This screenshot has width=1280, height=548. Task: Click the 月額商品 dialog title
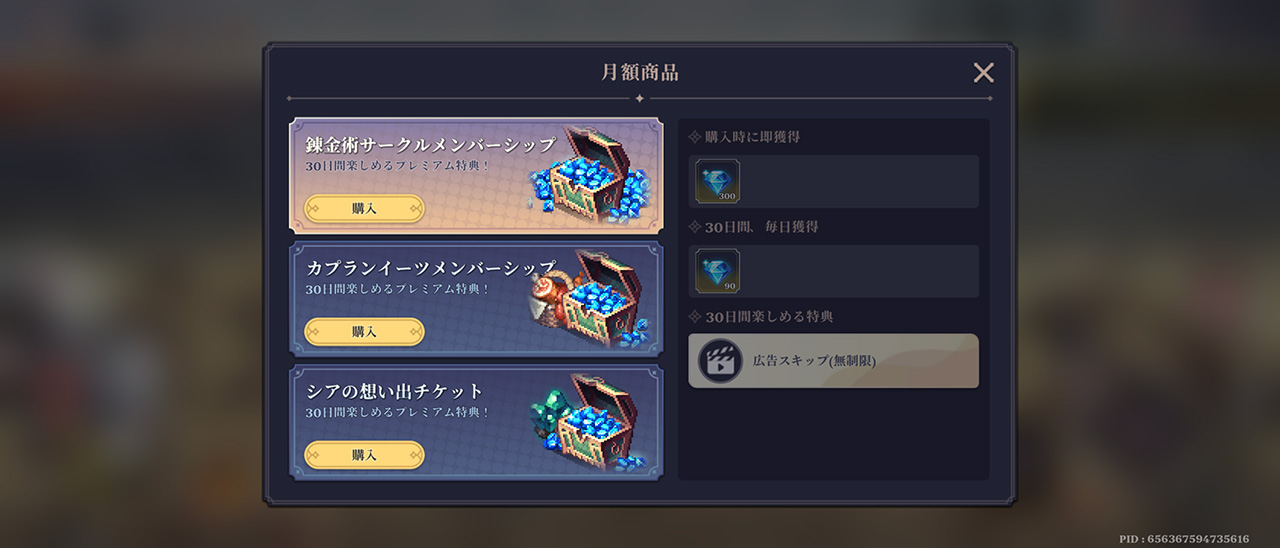[640, 72]
